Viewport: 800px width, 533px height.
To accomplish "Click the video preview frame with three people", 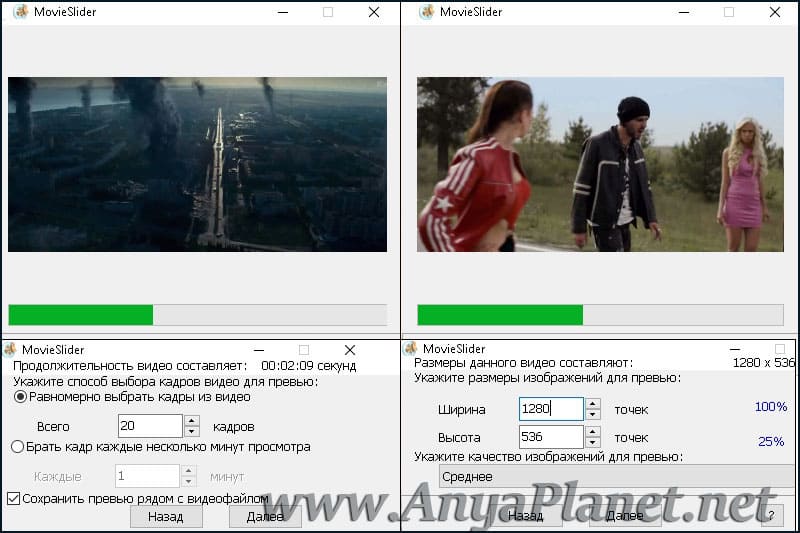I will pyautogui.click(x=600, y=164).
